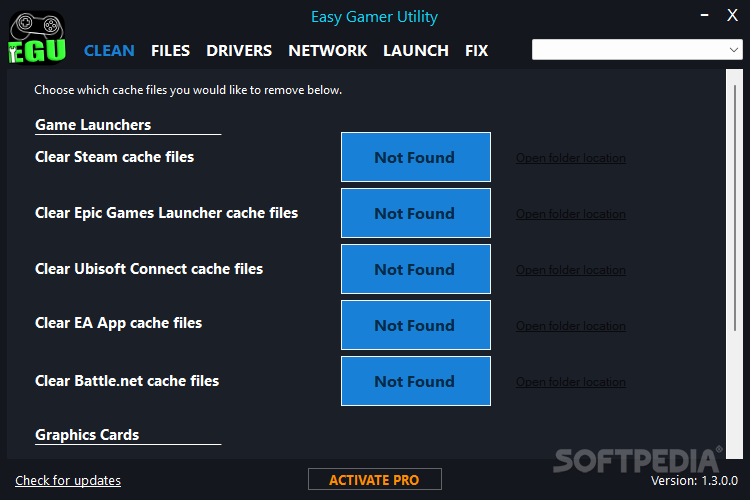
Task: Click the Graphics Cards section heading
Action: coord(87,435)
